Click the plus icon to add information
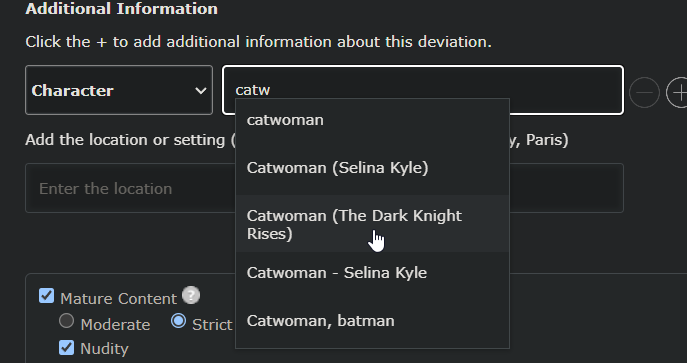Viewport: 687px width, 363px height. point(678,92)
